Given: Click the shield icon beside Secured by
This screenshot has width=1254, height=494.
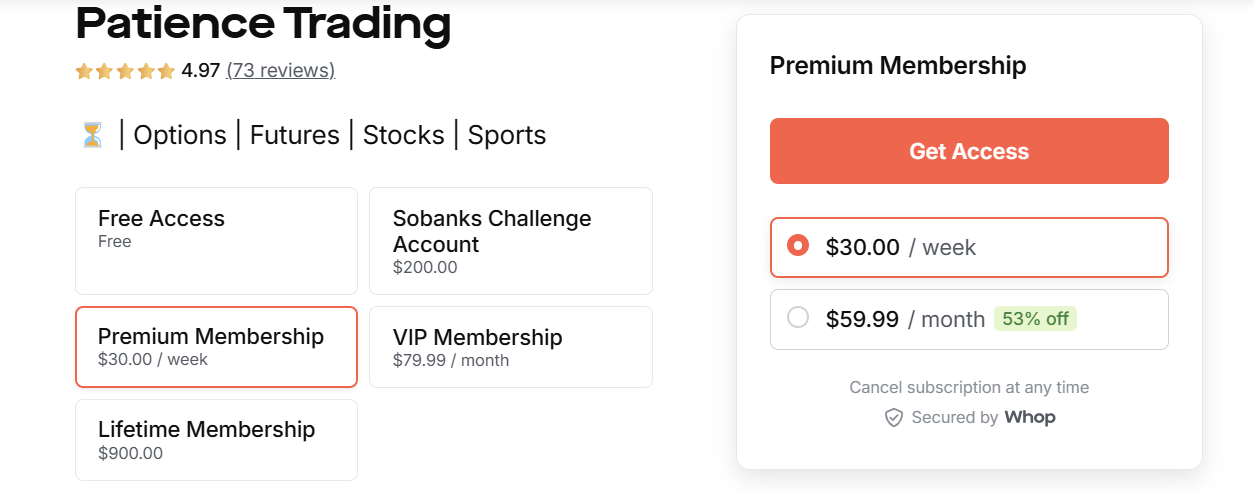Looking at the screenshot, I should (894, 418).
